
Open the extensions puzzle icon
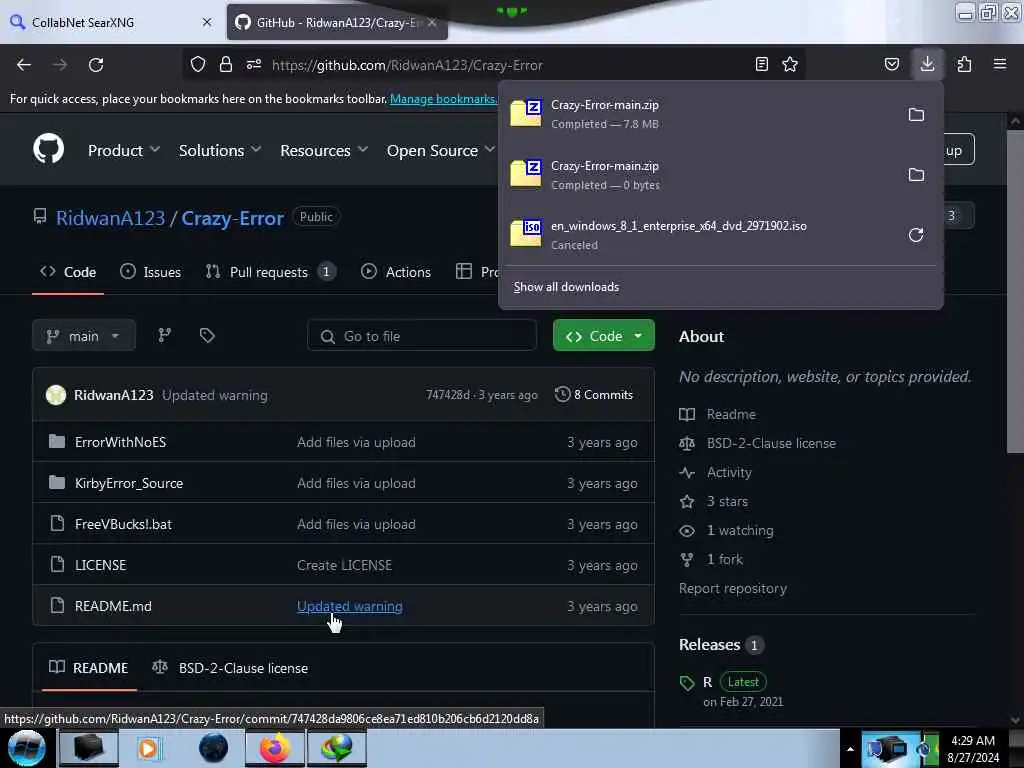point(964,64)
